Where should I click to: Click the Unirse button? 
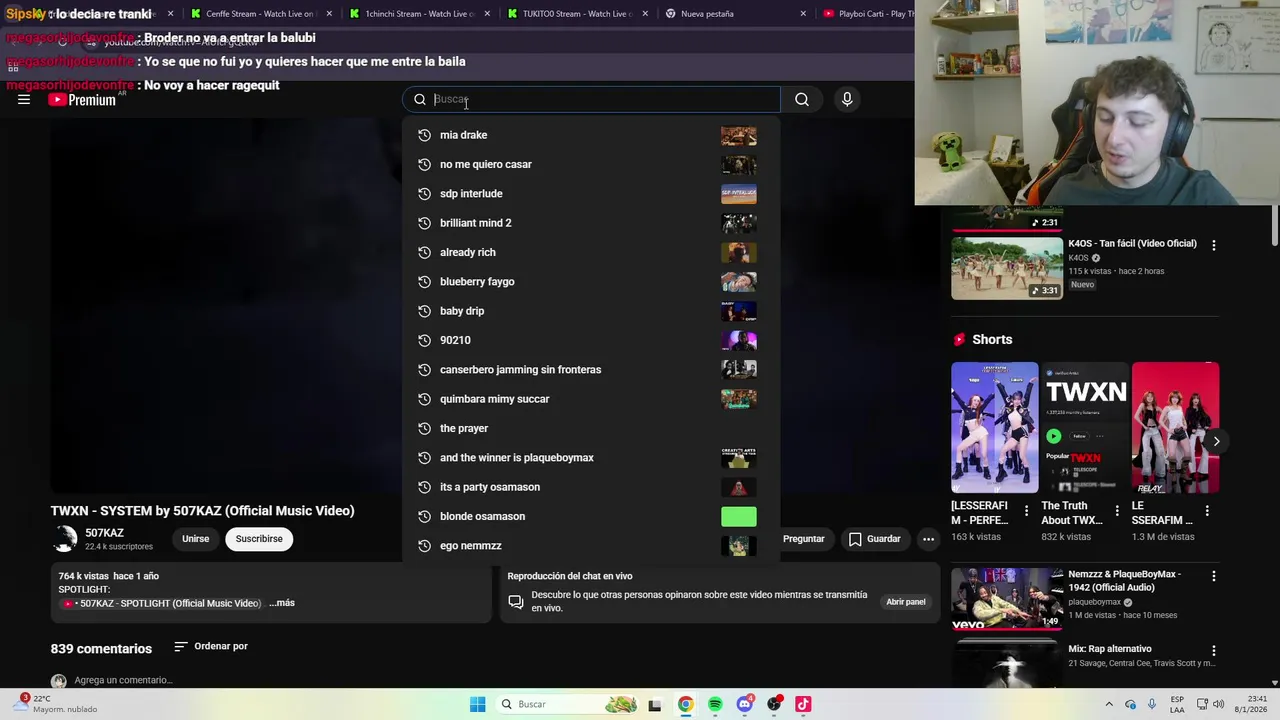(196, 539)
